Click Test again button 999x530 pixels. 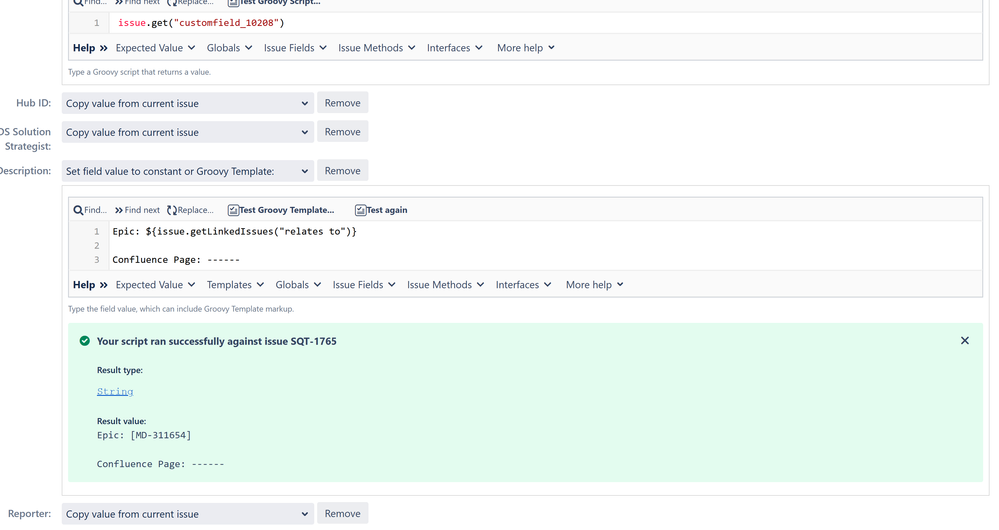pyautogui.click(x=381, y=210)
